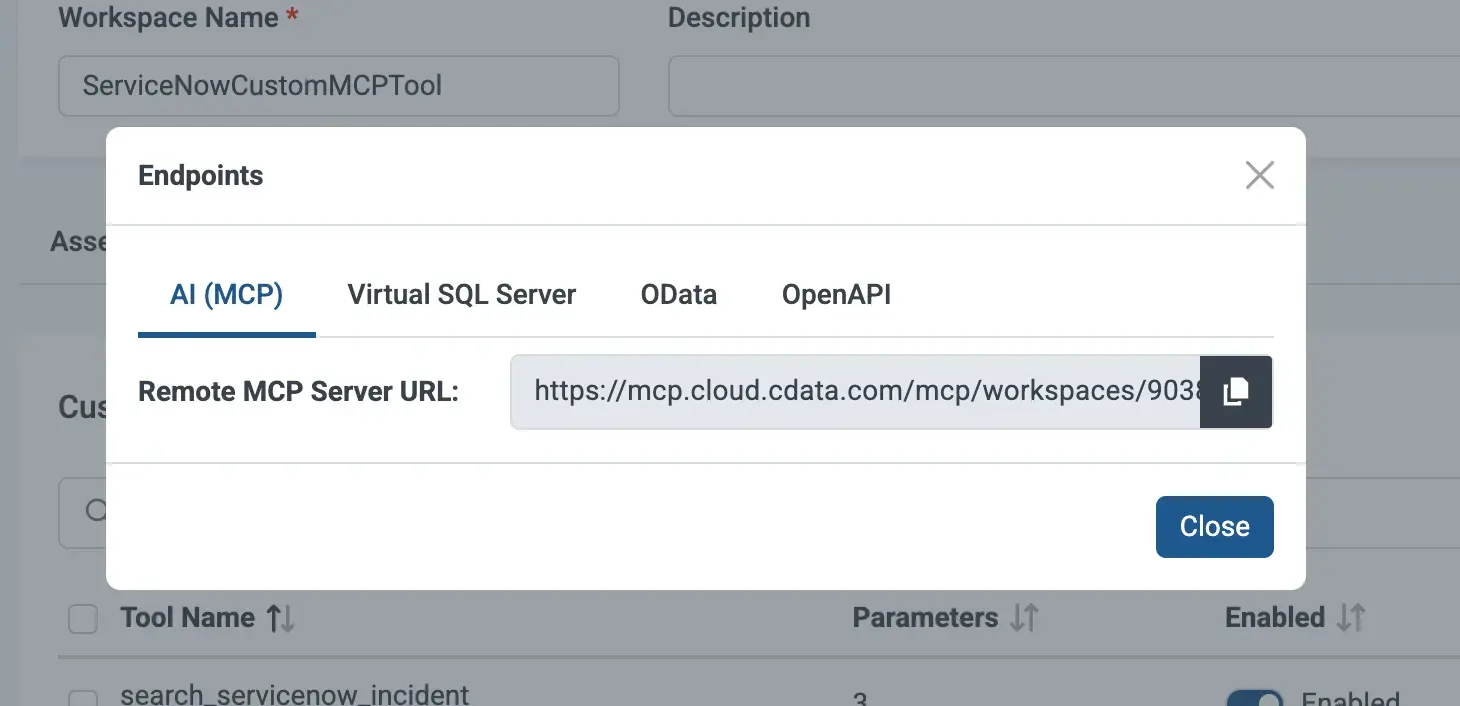1460x706 pixels.
Task: Select the AI (MCP) tab
Action: [226, 294]
